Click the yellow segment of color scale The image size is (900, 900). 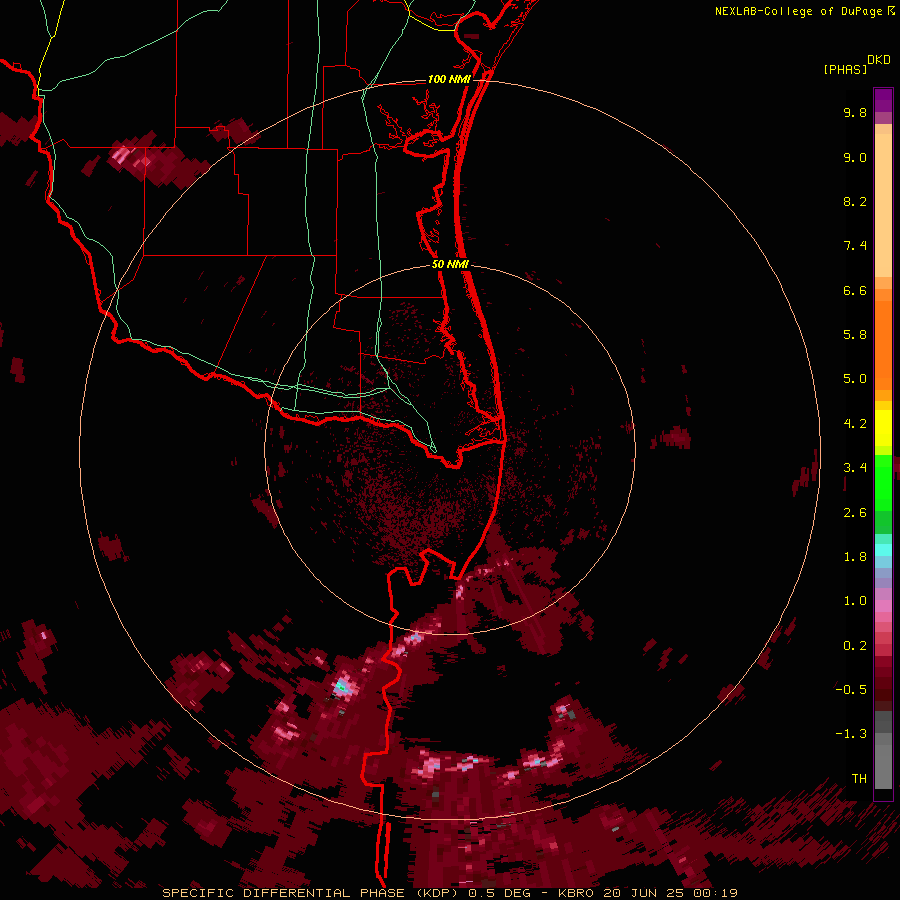click(x=883, y=428)
